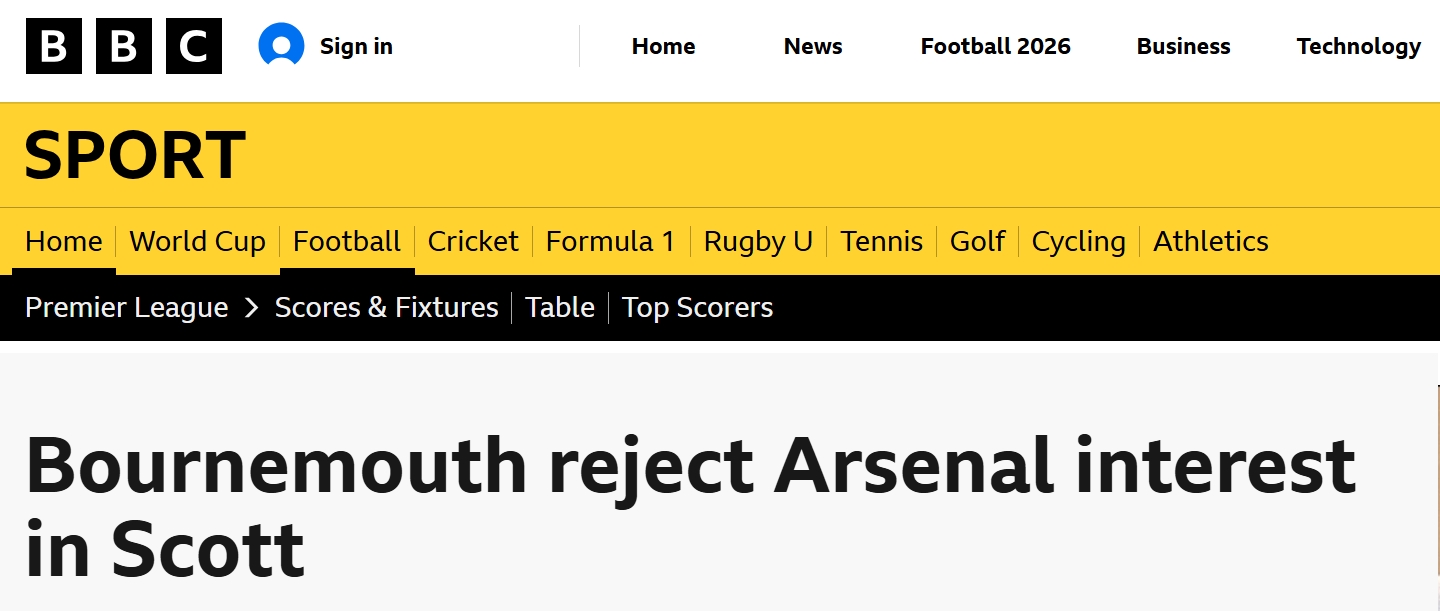Click the blue account avatar icon

[281, 46]
